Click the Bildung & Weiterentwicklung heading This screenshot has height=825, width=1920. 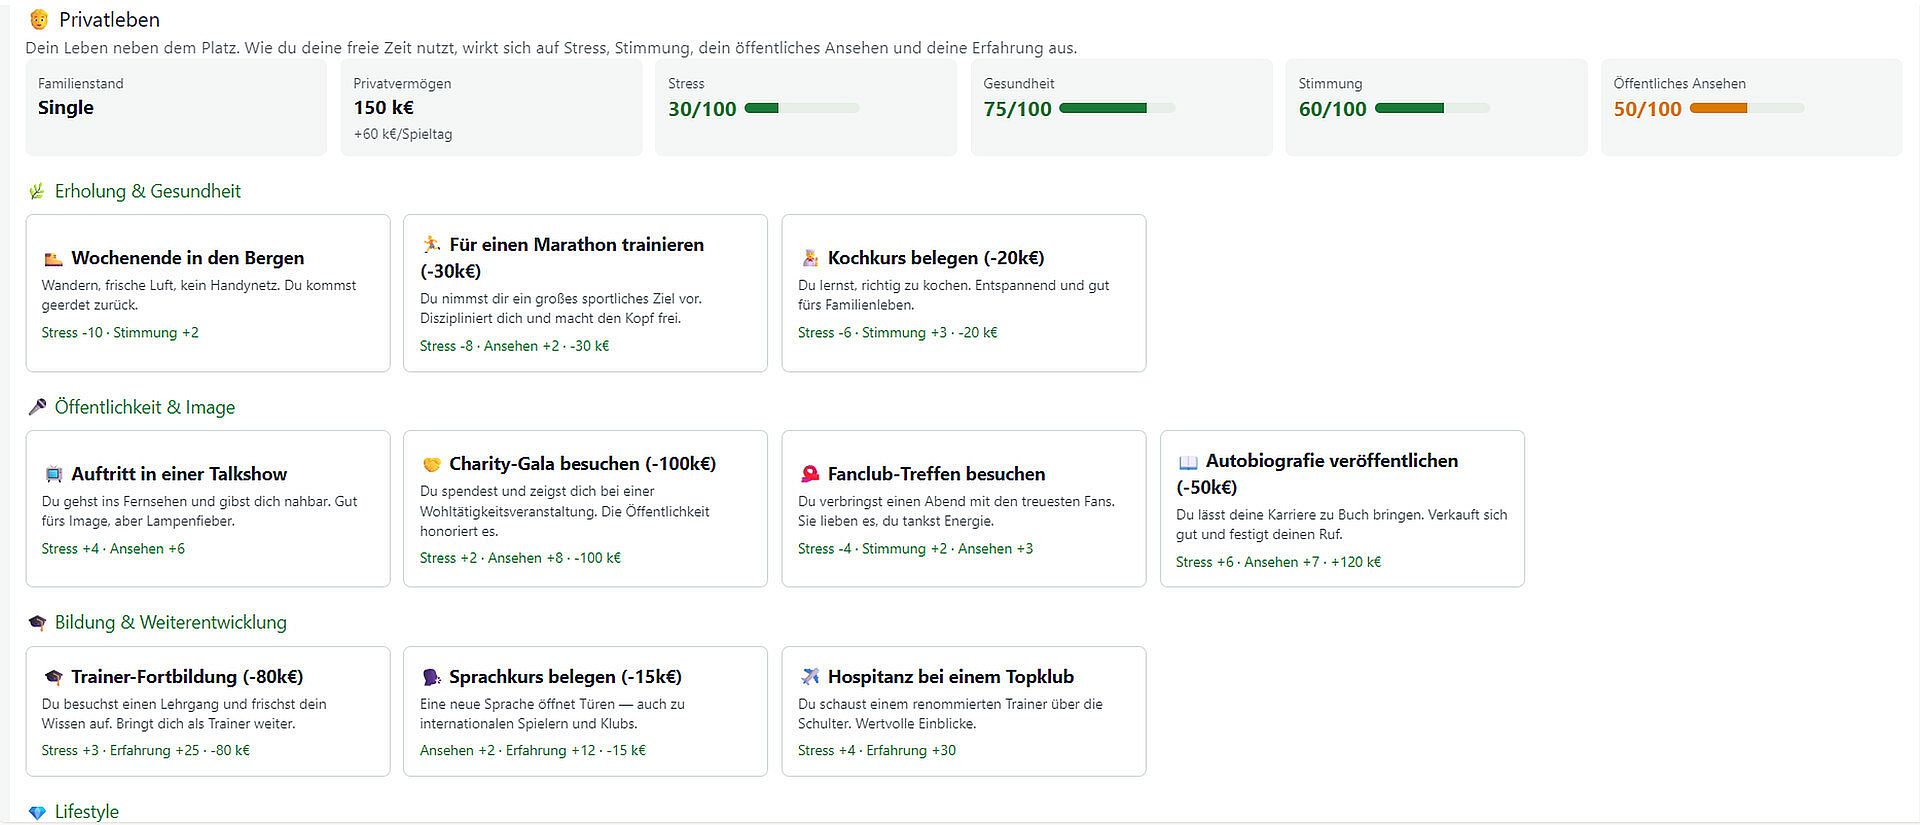170,622
